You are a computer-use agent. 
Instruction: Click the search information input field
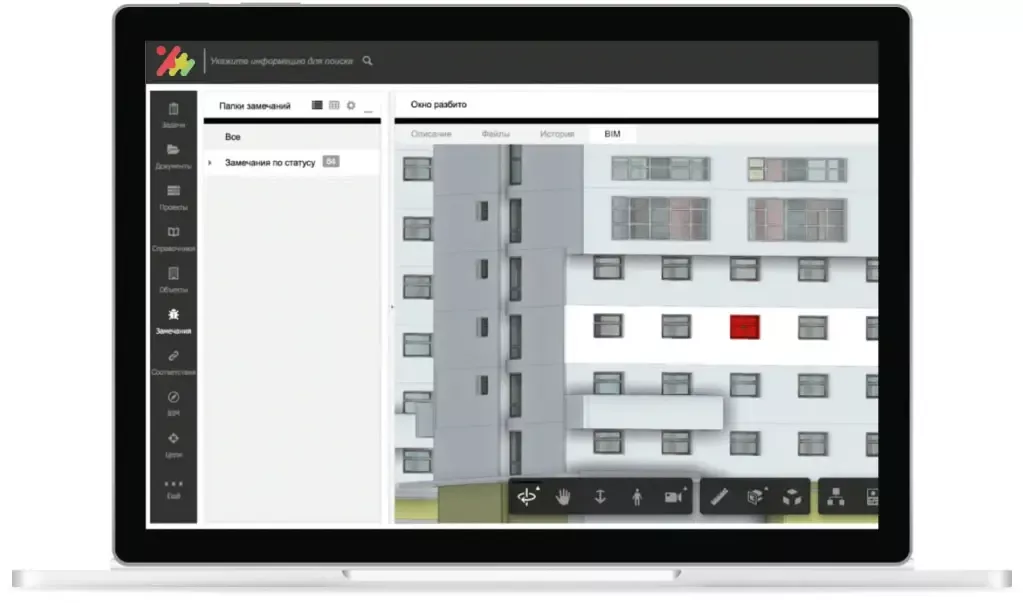tap(284, 61)
